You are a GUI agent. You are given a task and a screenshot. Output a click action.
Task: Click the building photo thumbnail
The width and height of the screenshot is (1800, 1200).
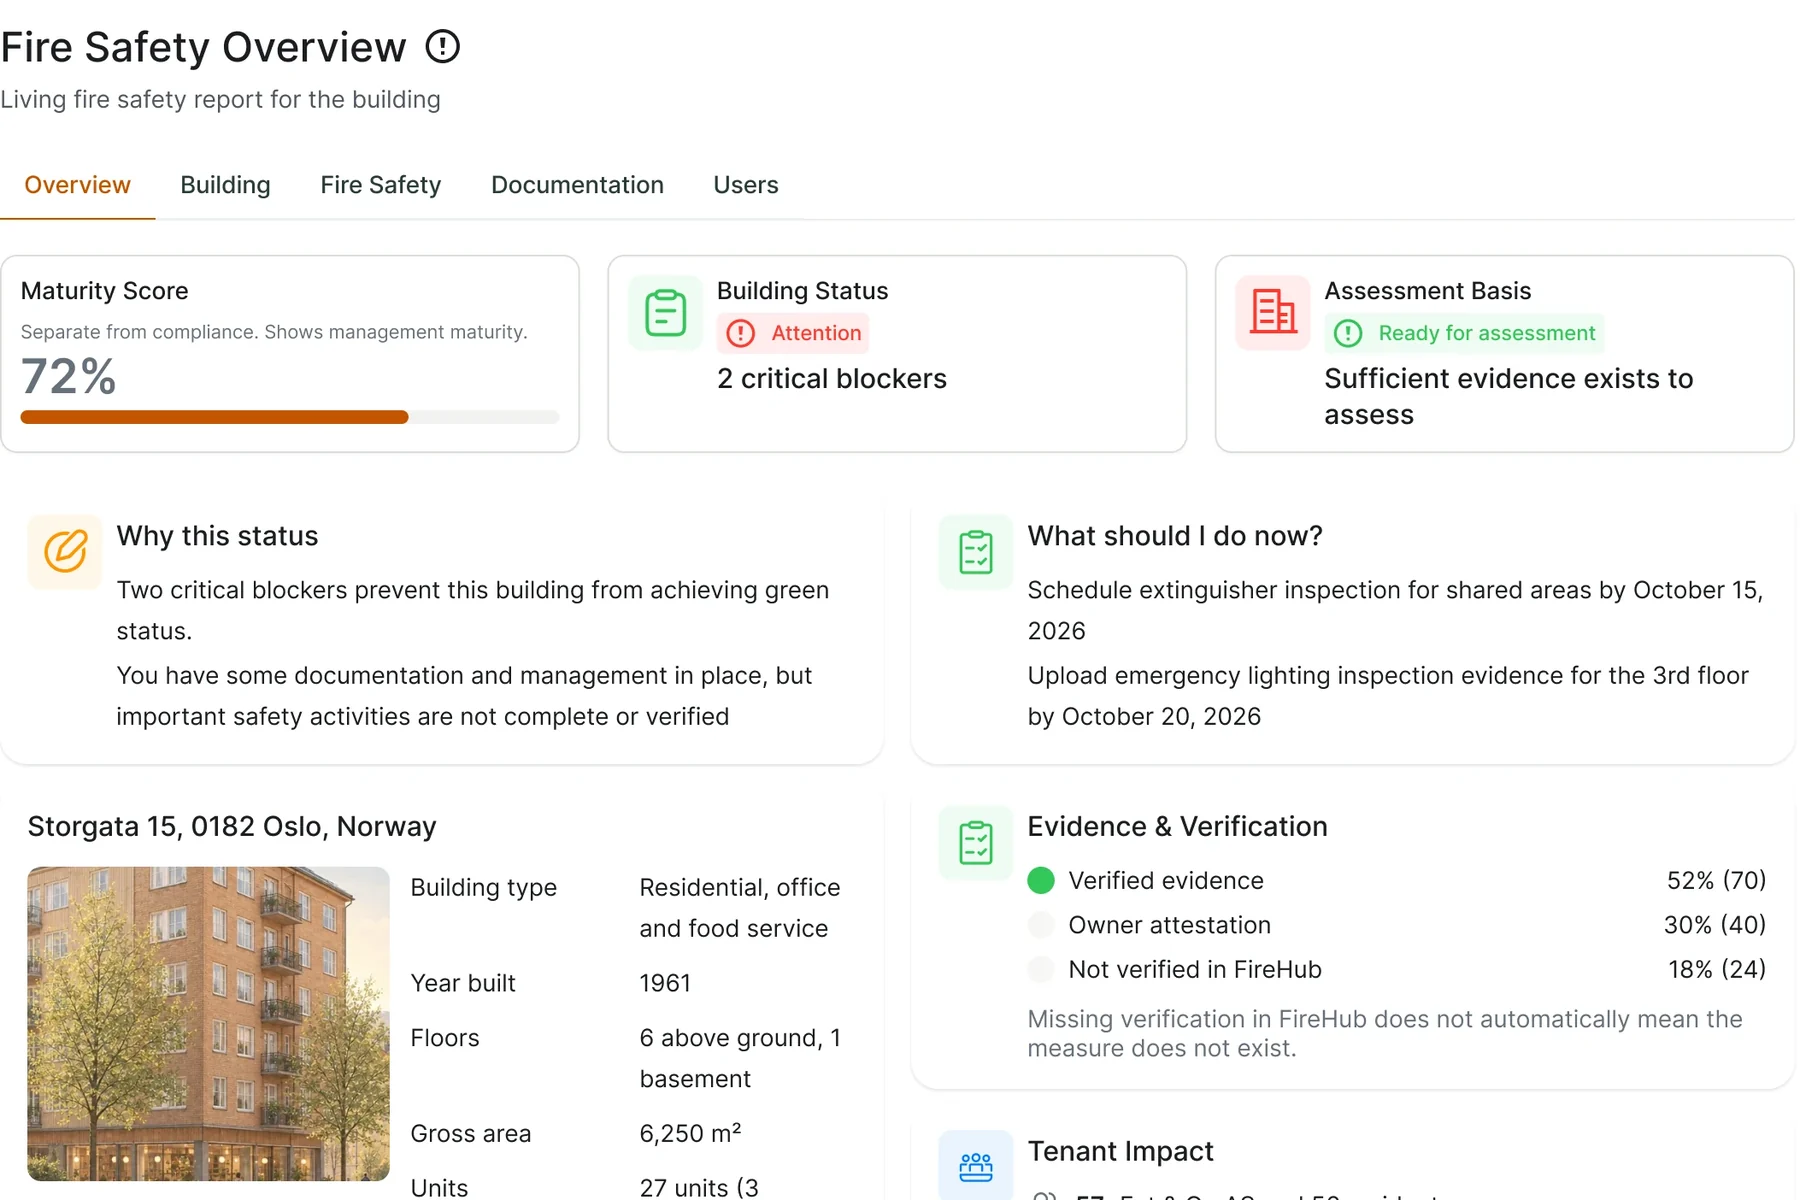point(208,1024)
